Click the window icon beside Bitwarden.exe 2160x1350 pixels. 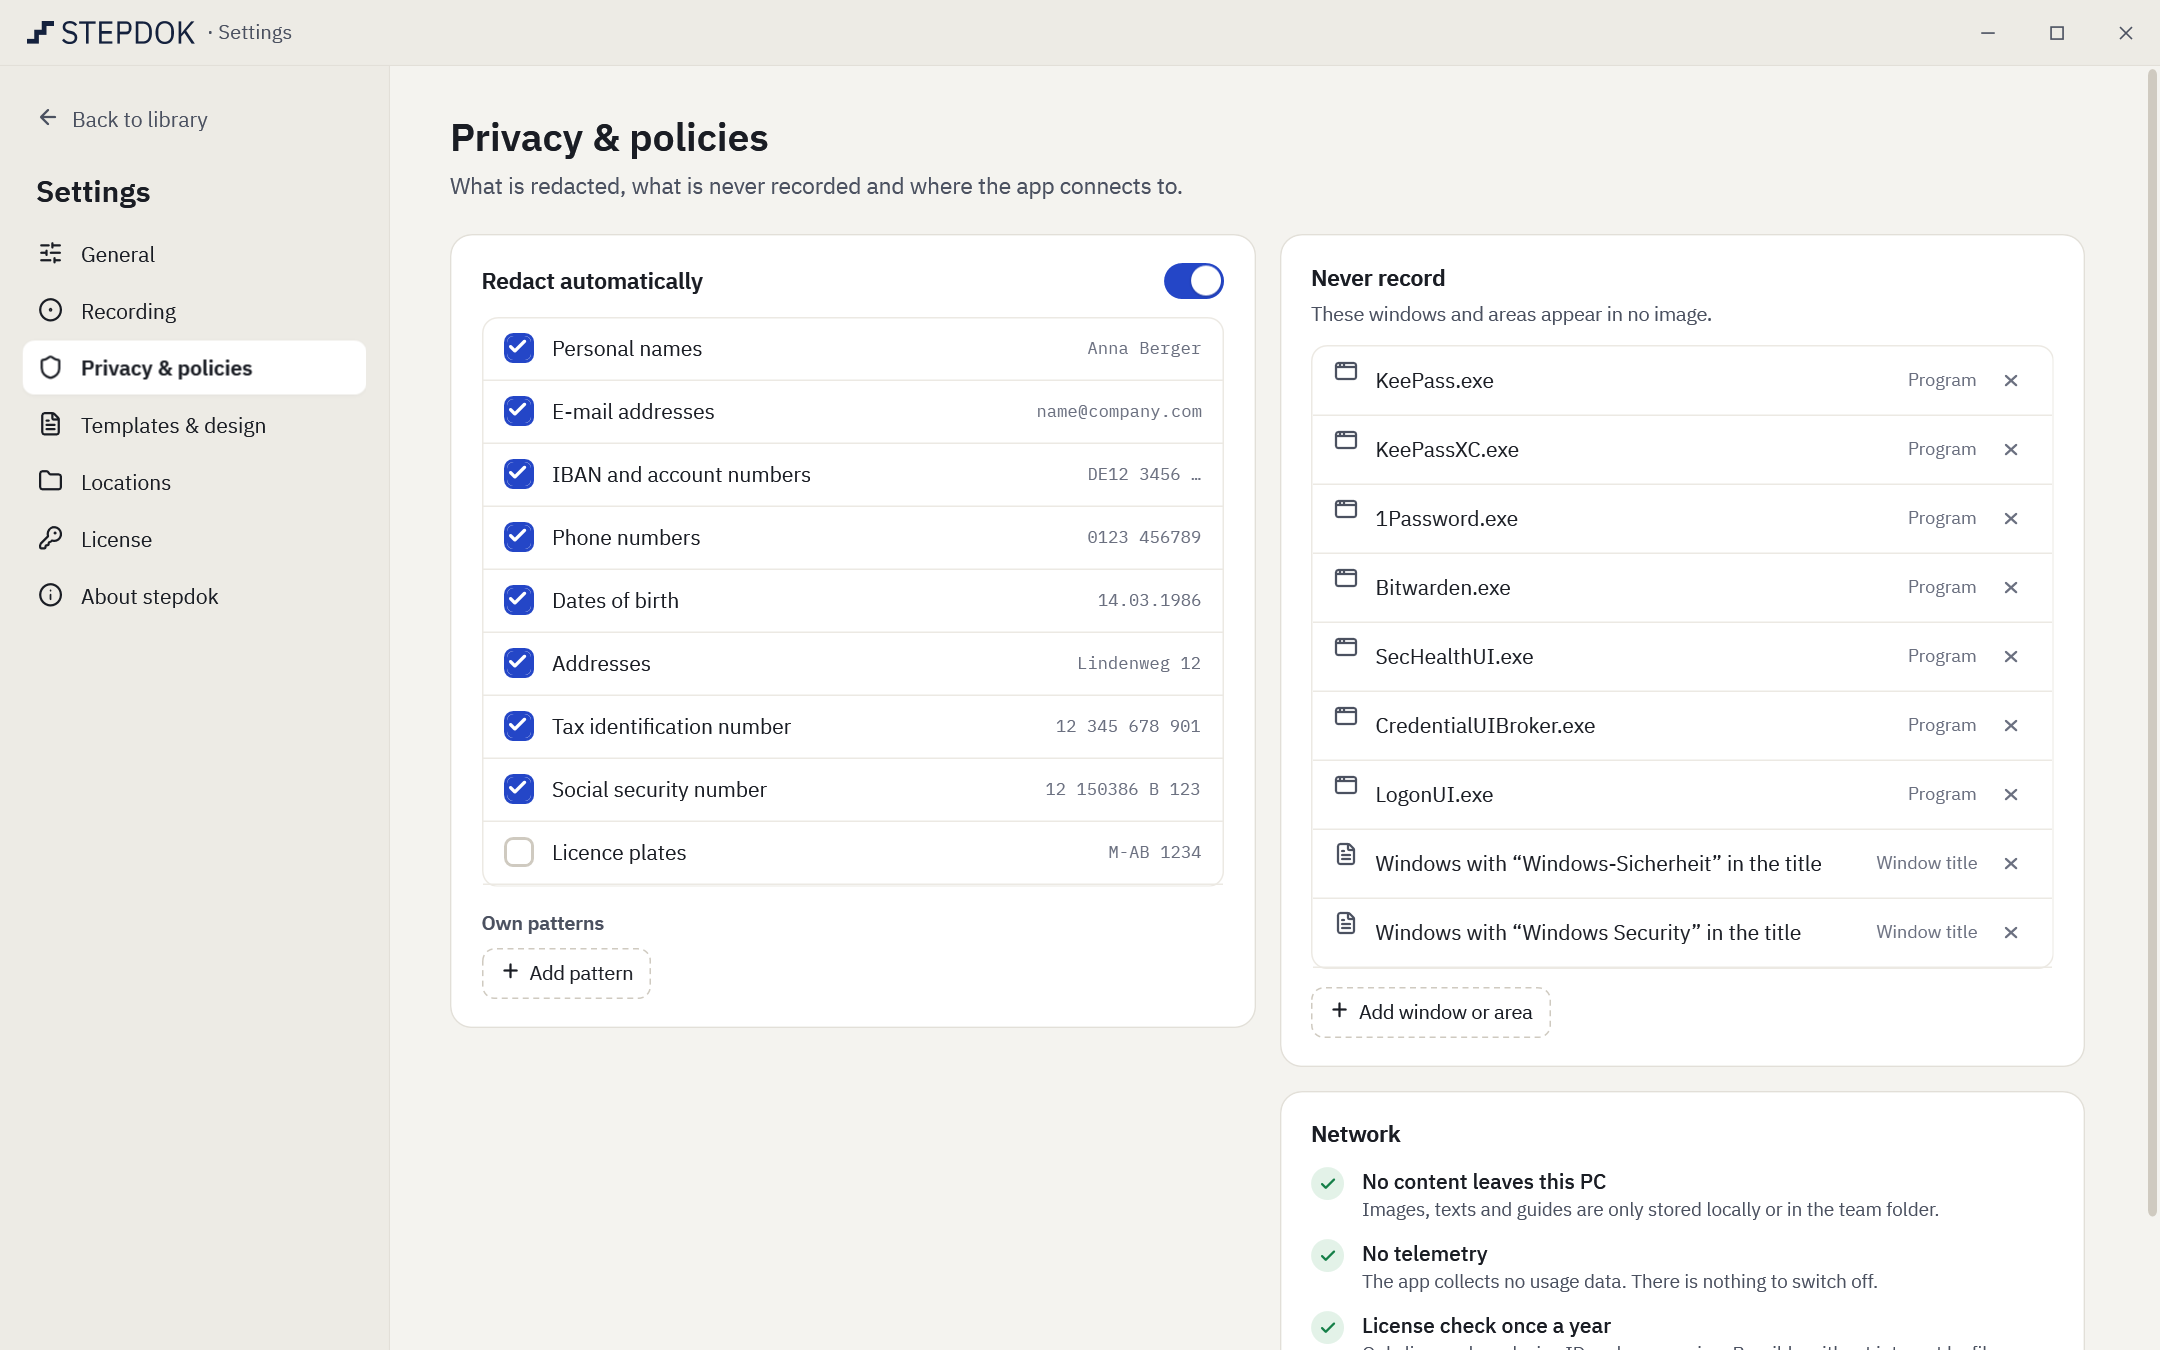[x=1346, y=578]
